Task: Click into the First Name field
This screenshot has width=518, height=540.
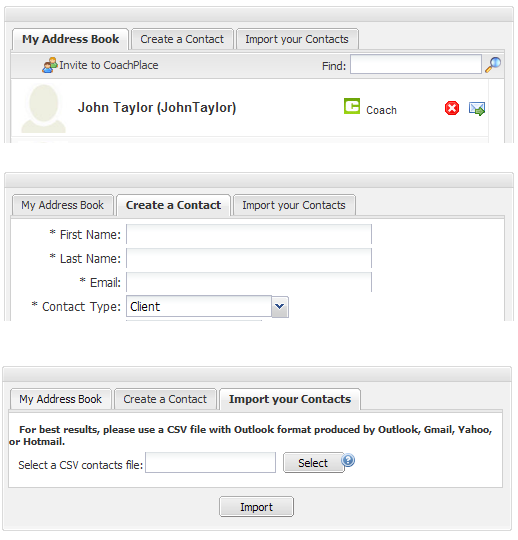Action: coord(249,234)
